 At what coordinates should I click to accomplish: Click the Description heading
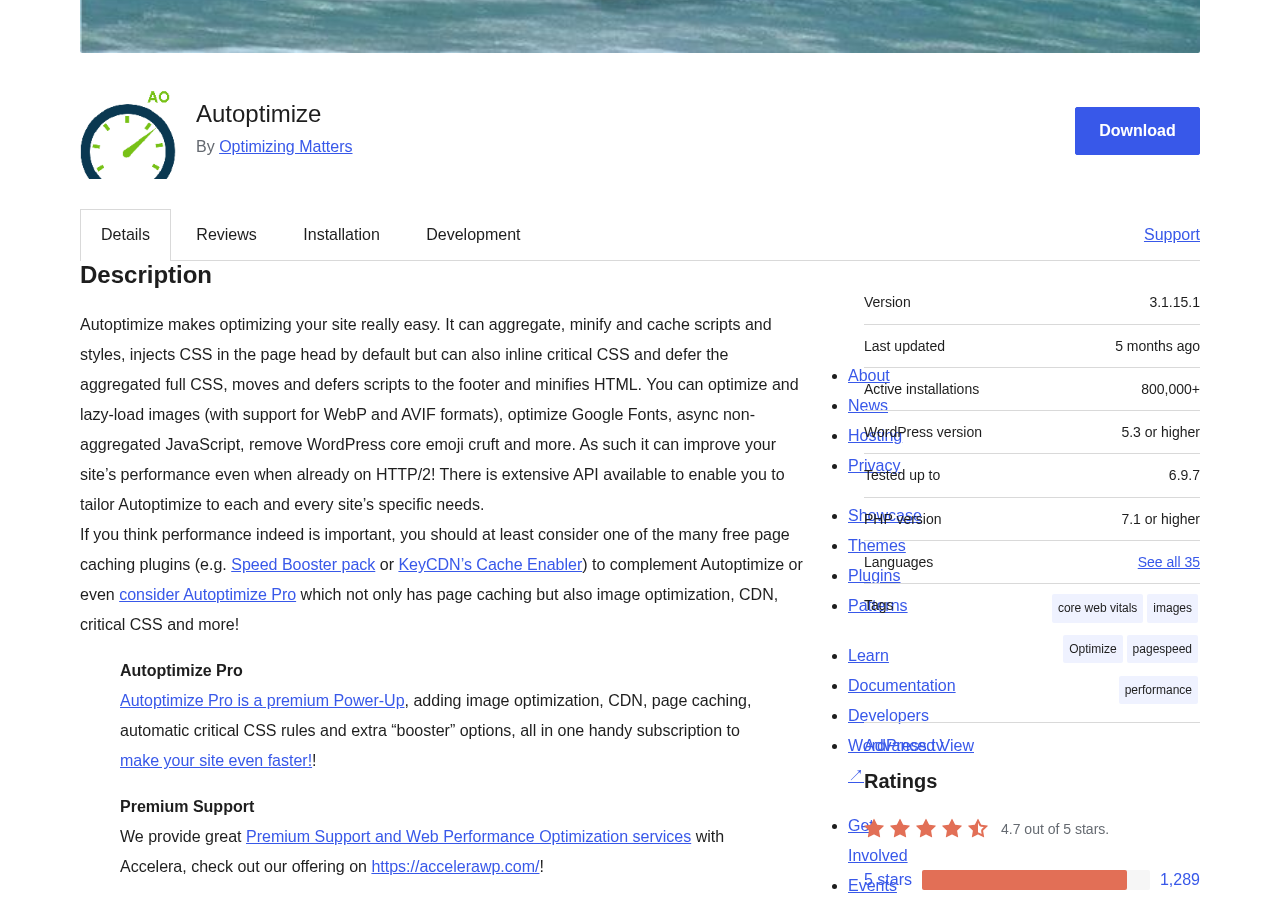(146, 275)
